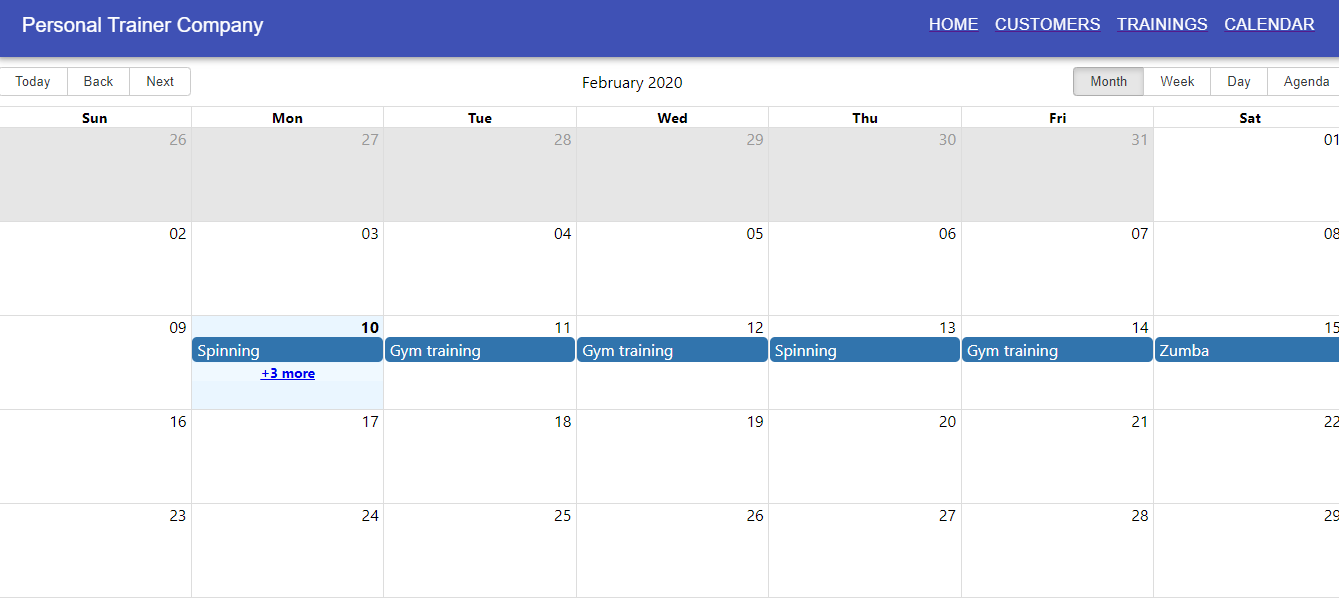This screenshot has width=1339, height=603.
Task: Select date number 19
Action: click(755, 422)
